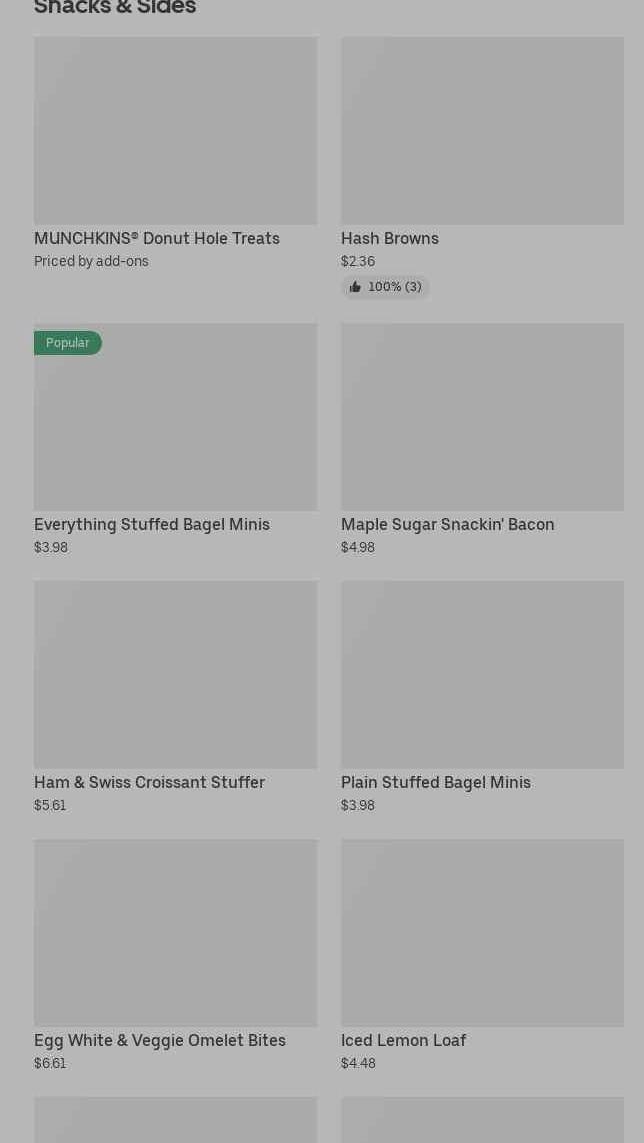644x1143 pixels.
Task: Open the Hash Browns item image
Action: tap(482, 131)
